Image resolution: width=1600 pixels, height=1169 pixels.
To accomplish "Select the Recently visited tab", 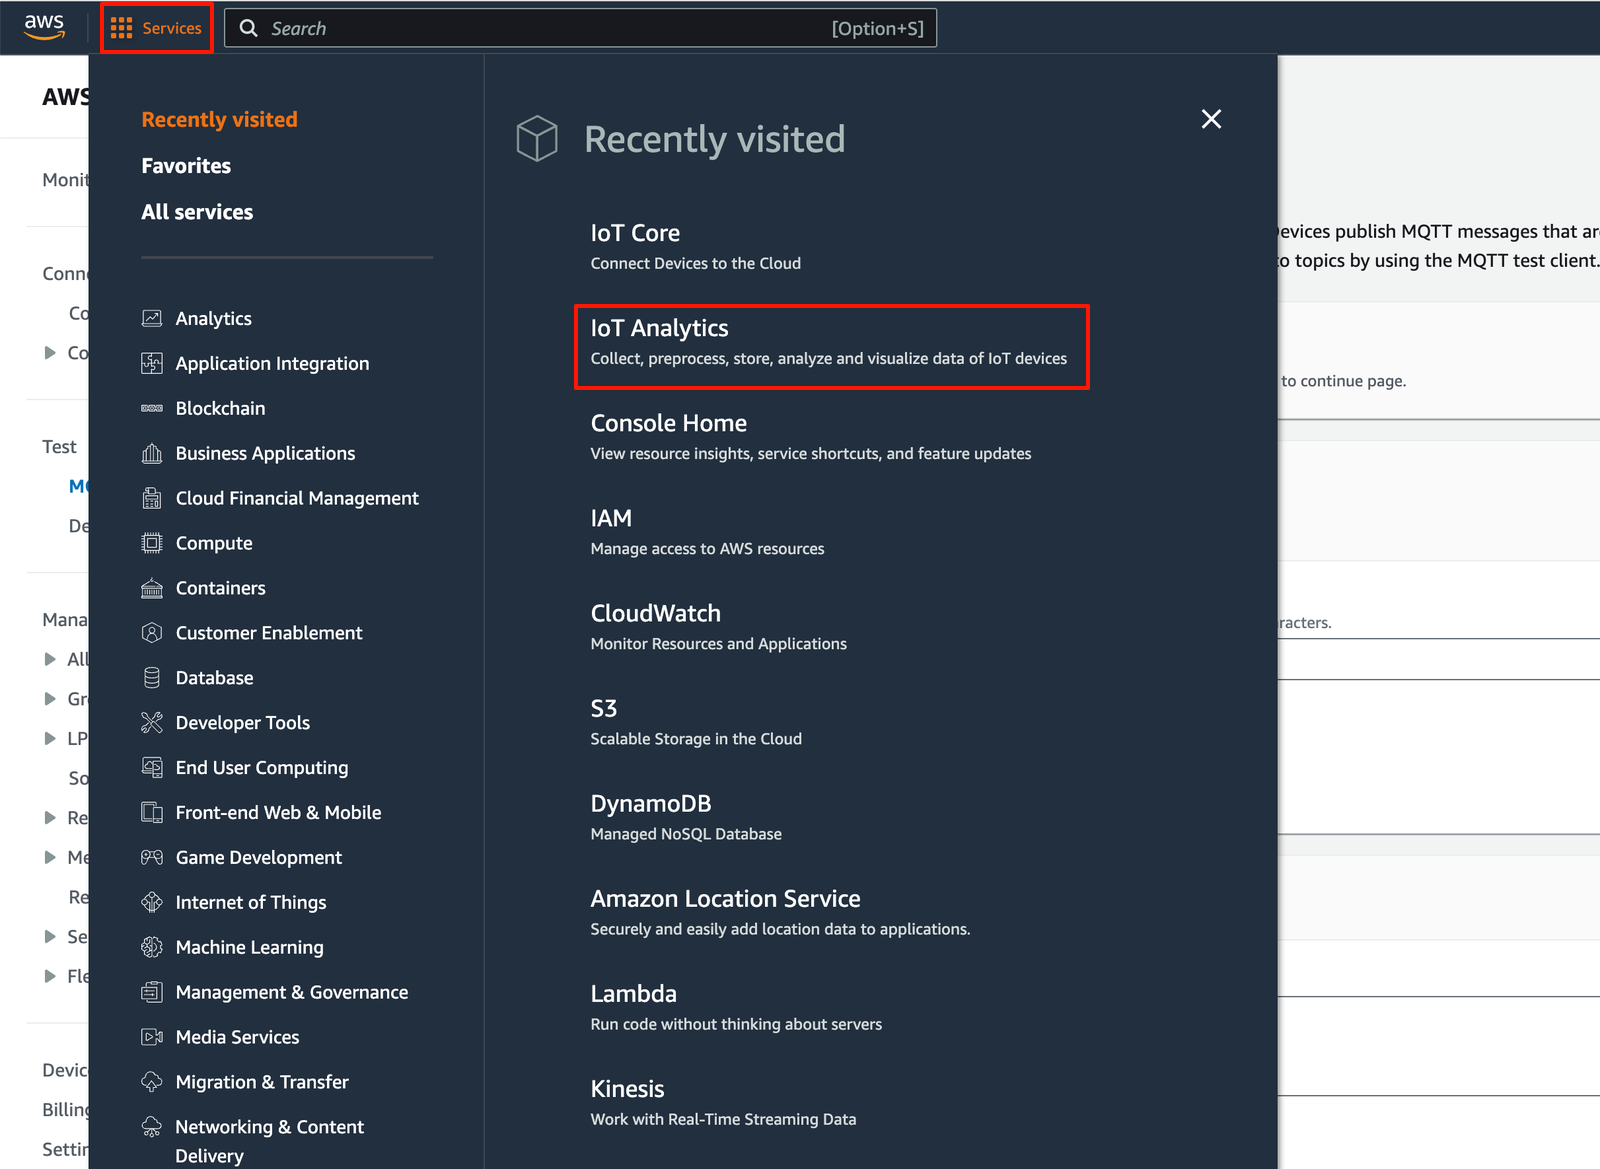I will pos(219,119).
